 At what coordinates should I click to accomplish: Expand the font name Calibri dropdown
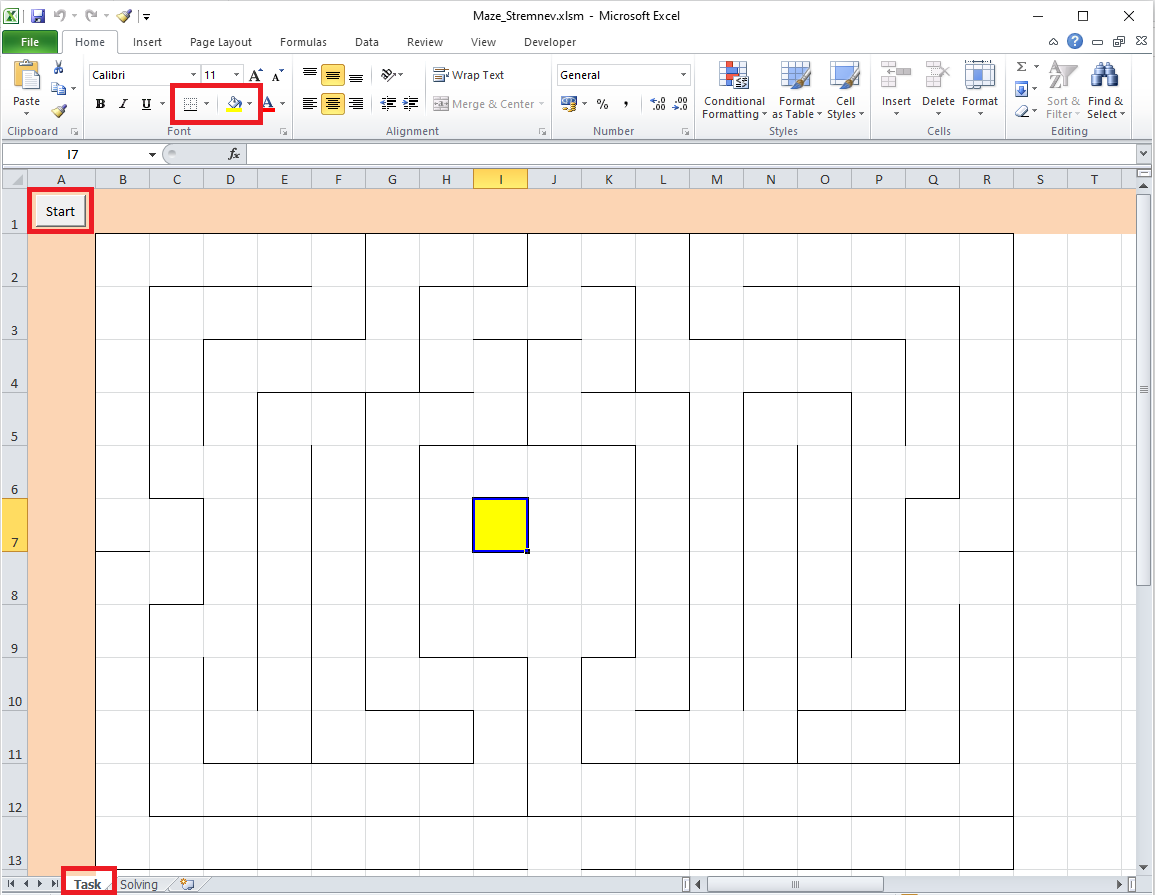pyautogui.click(x=193, y=75)
